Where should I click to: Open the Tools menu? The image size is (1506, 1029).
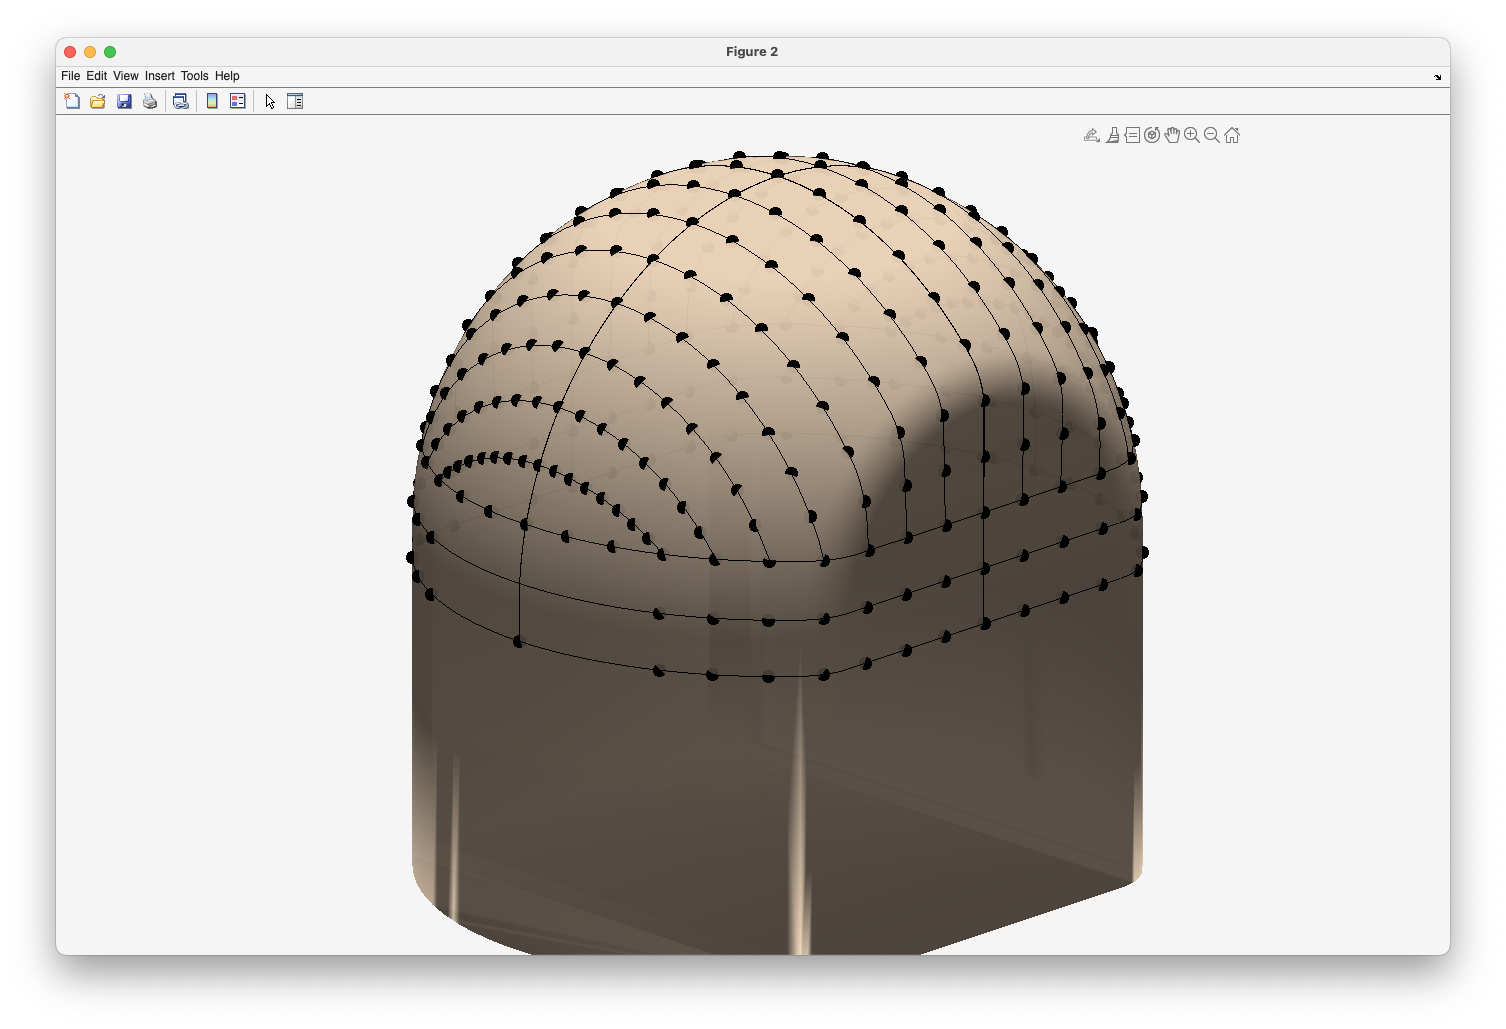tap(194, 76)
